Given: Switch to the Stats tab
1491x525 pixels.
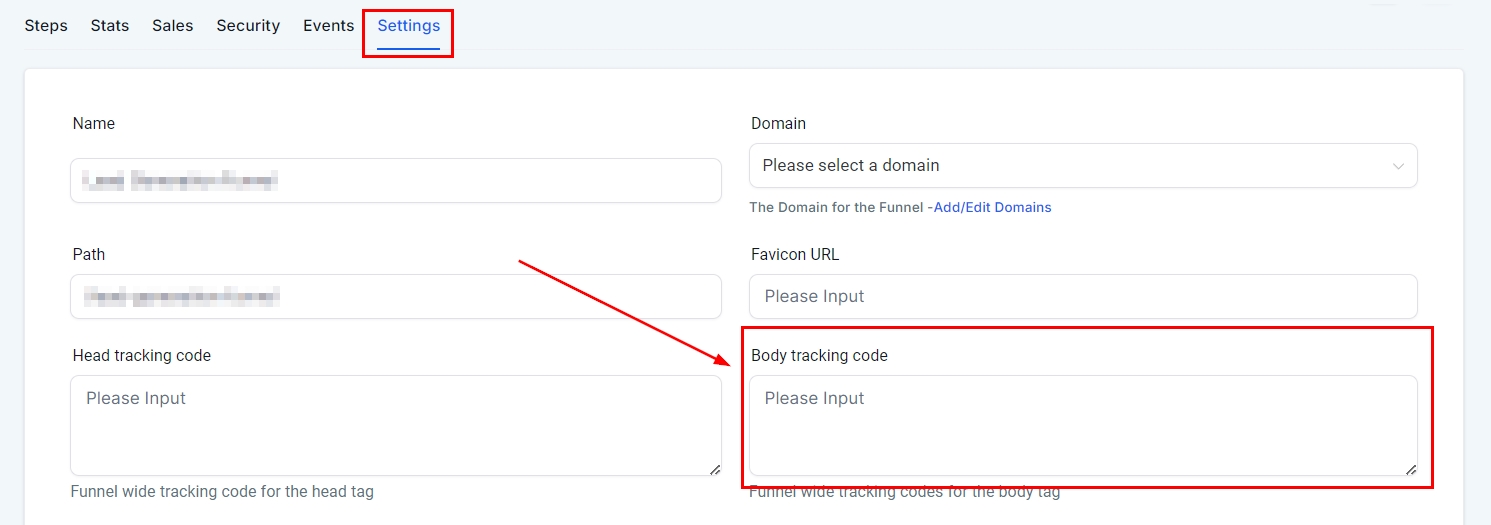Looking at the screenshot, I should 110,26.
